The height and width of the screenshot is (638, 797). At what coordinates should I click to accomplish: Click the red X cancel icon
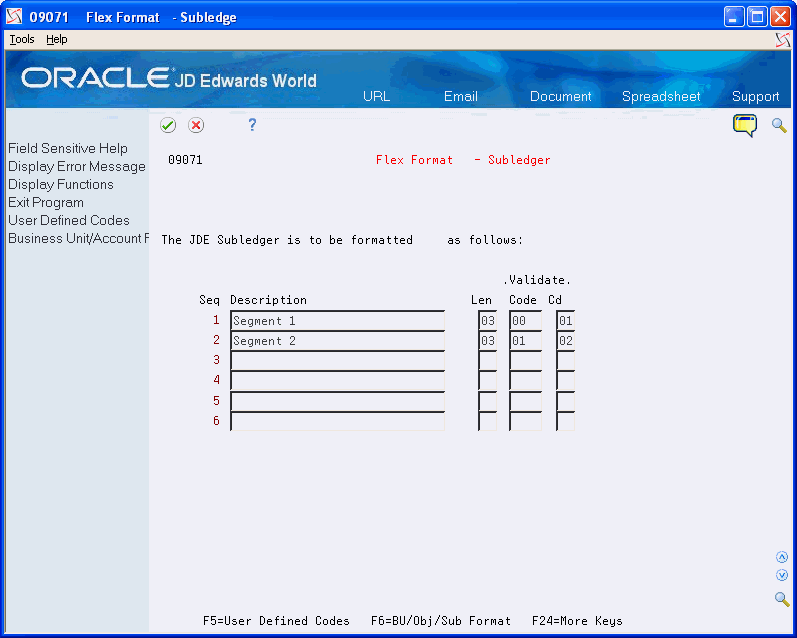(x=196, y=125)
